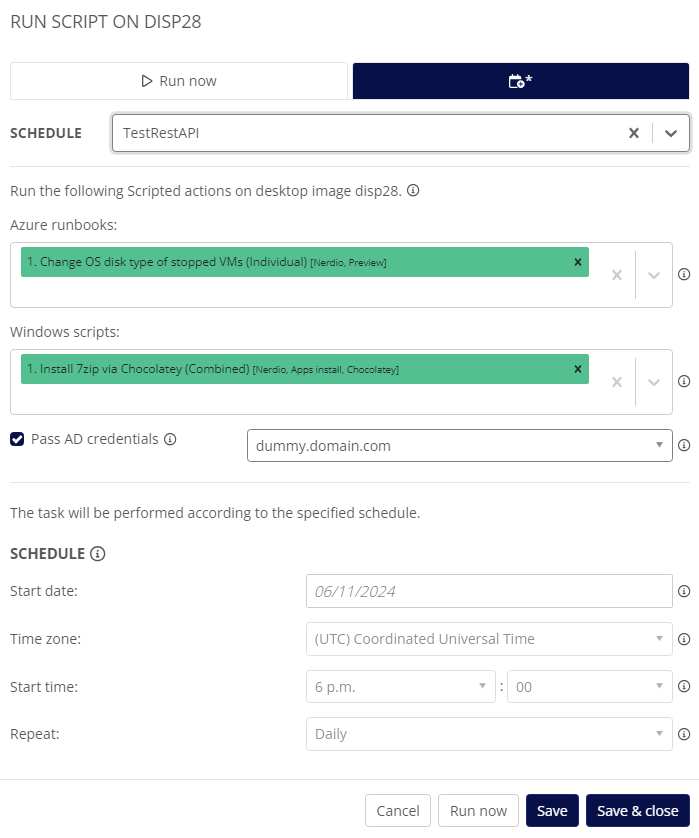Viewport: 699px width, 838px height.
Task: Switch to the Run now tab
Action: 178,81
